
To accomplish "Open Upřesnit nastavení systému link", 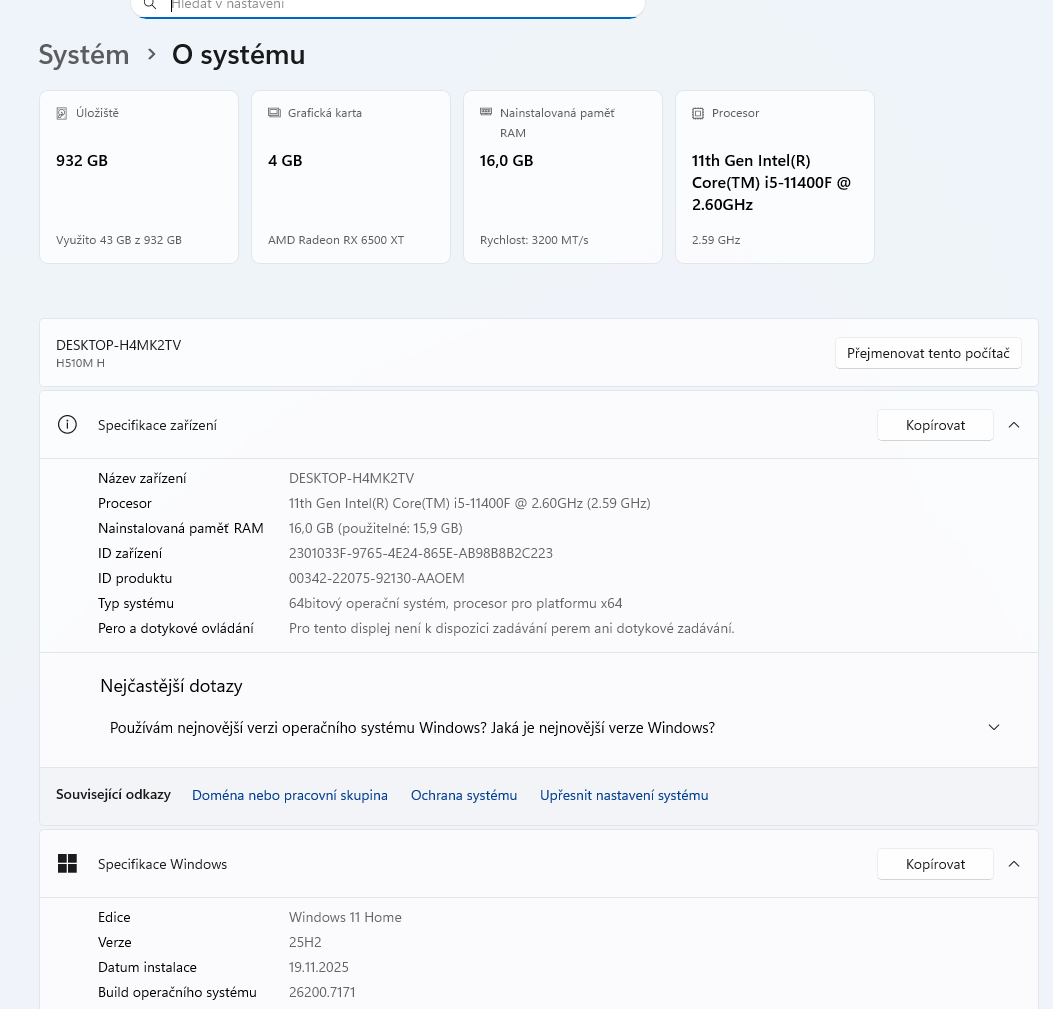I will coord(624,795).
